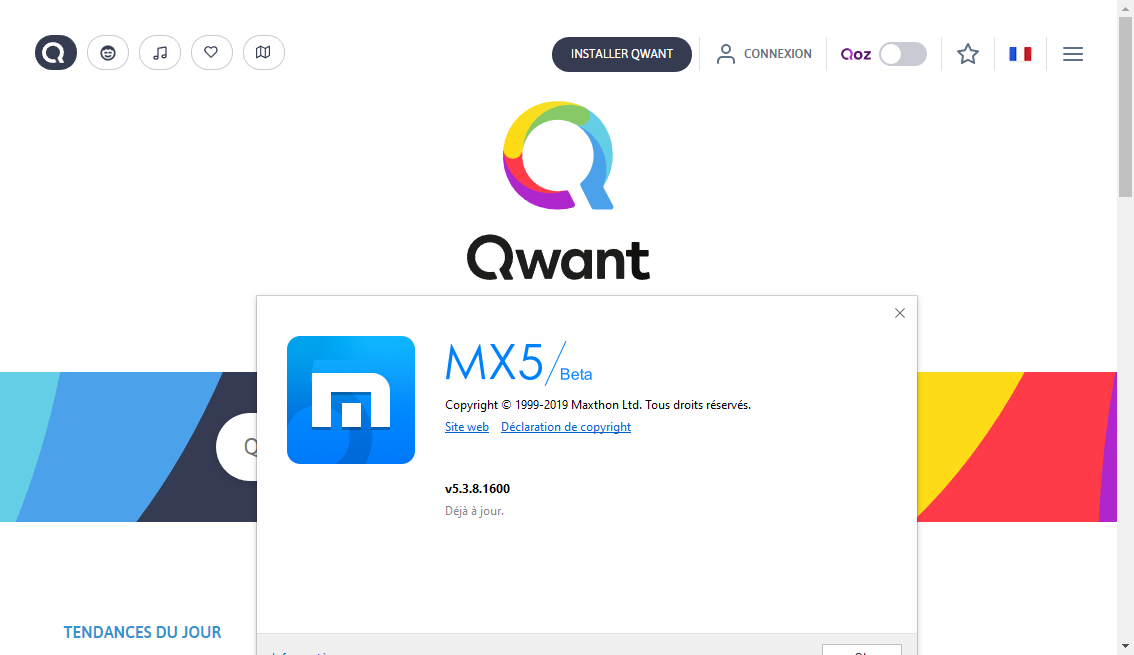
Task: Open Qwant Junior via the smiley icon
Action: (x=108, y=53)
